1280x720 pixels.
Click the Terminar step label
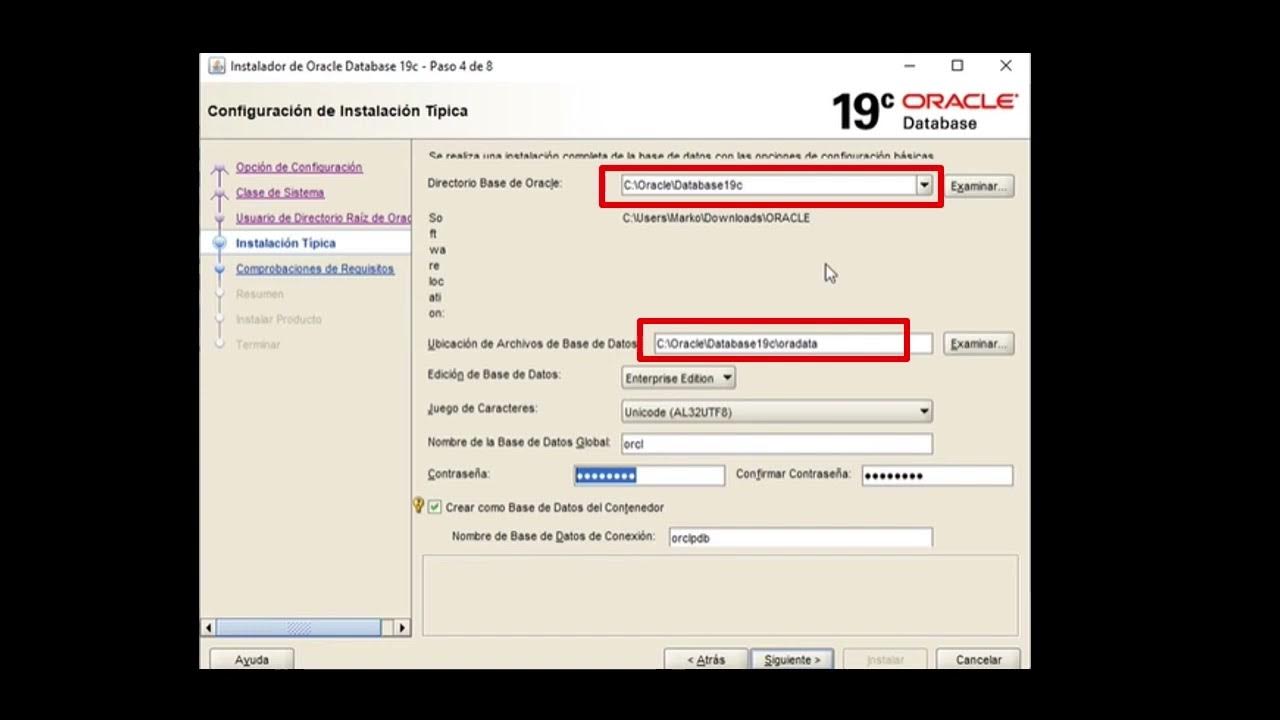pyautogui.click(x=258, y=344)
